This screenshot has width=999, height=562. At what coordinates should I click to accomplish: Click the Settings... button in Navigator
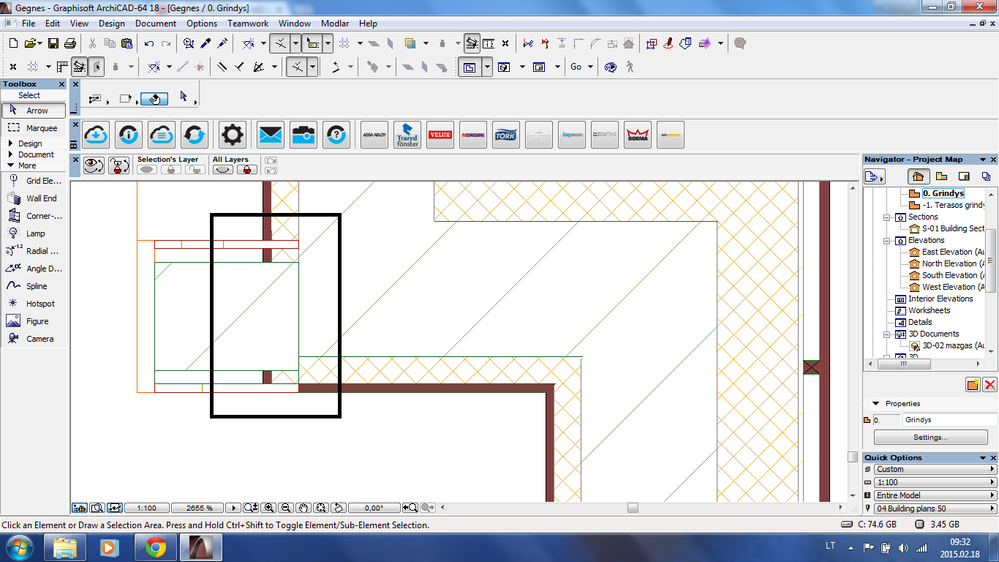pos(930,438)
